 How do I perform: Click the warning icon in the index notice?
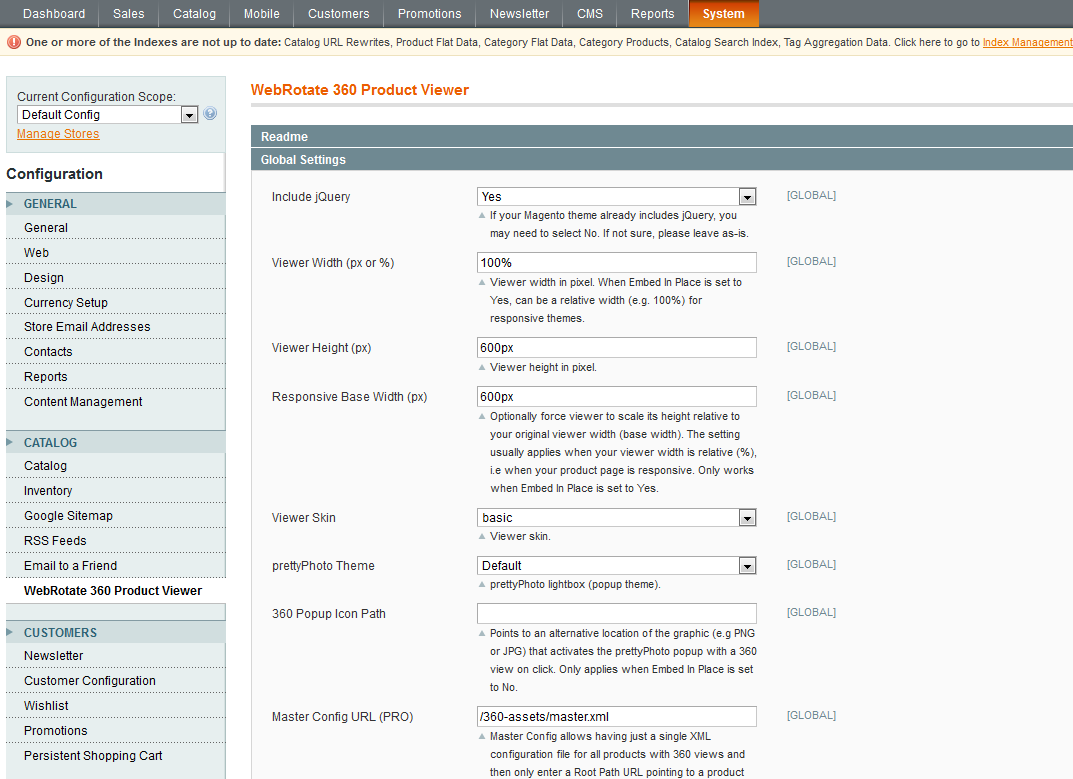14,42
